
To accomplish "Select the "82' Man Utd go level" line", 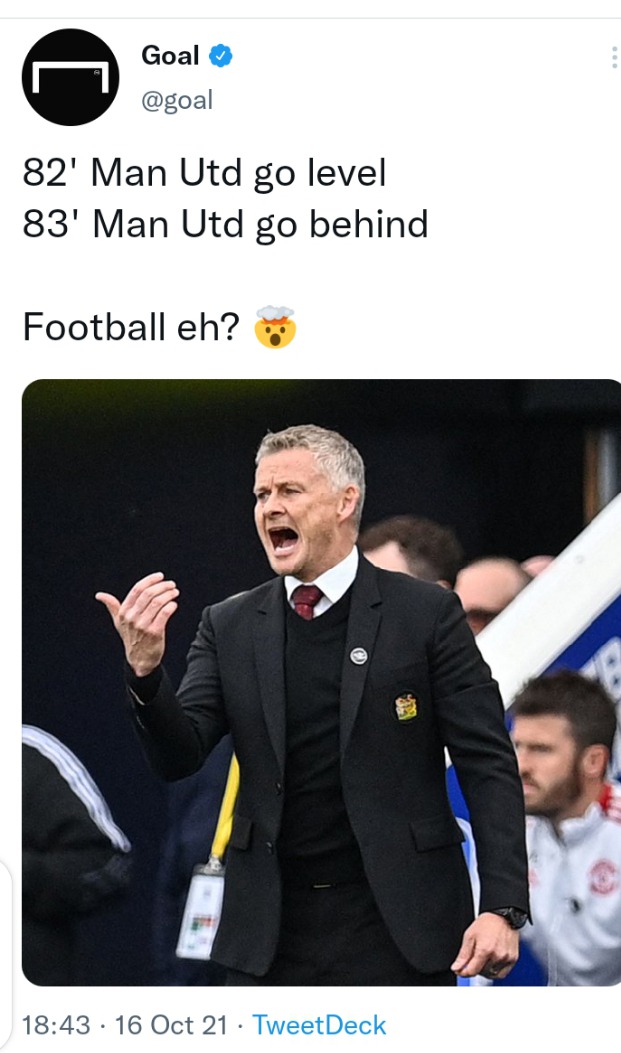I will [204, 173].
